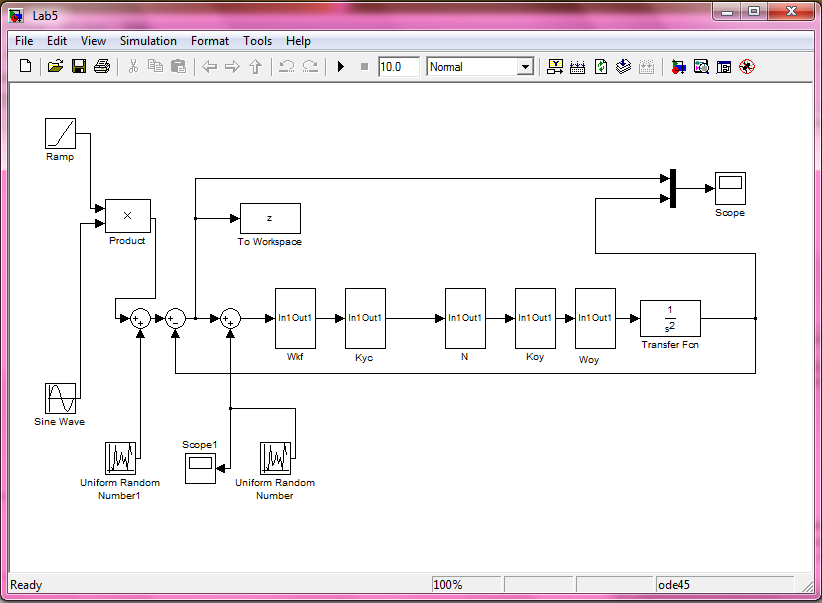Select the Scope block near Mux
Screen dimensions: 822x603
[730, 188]
